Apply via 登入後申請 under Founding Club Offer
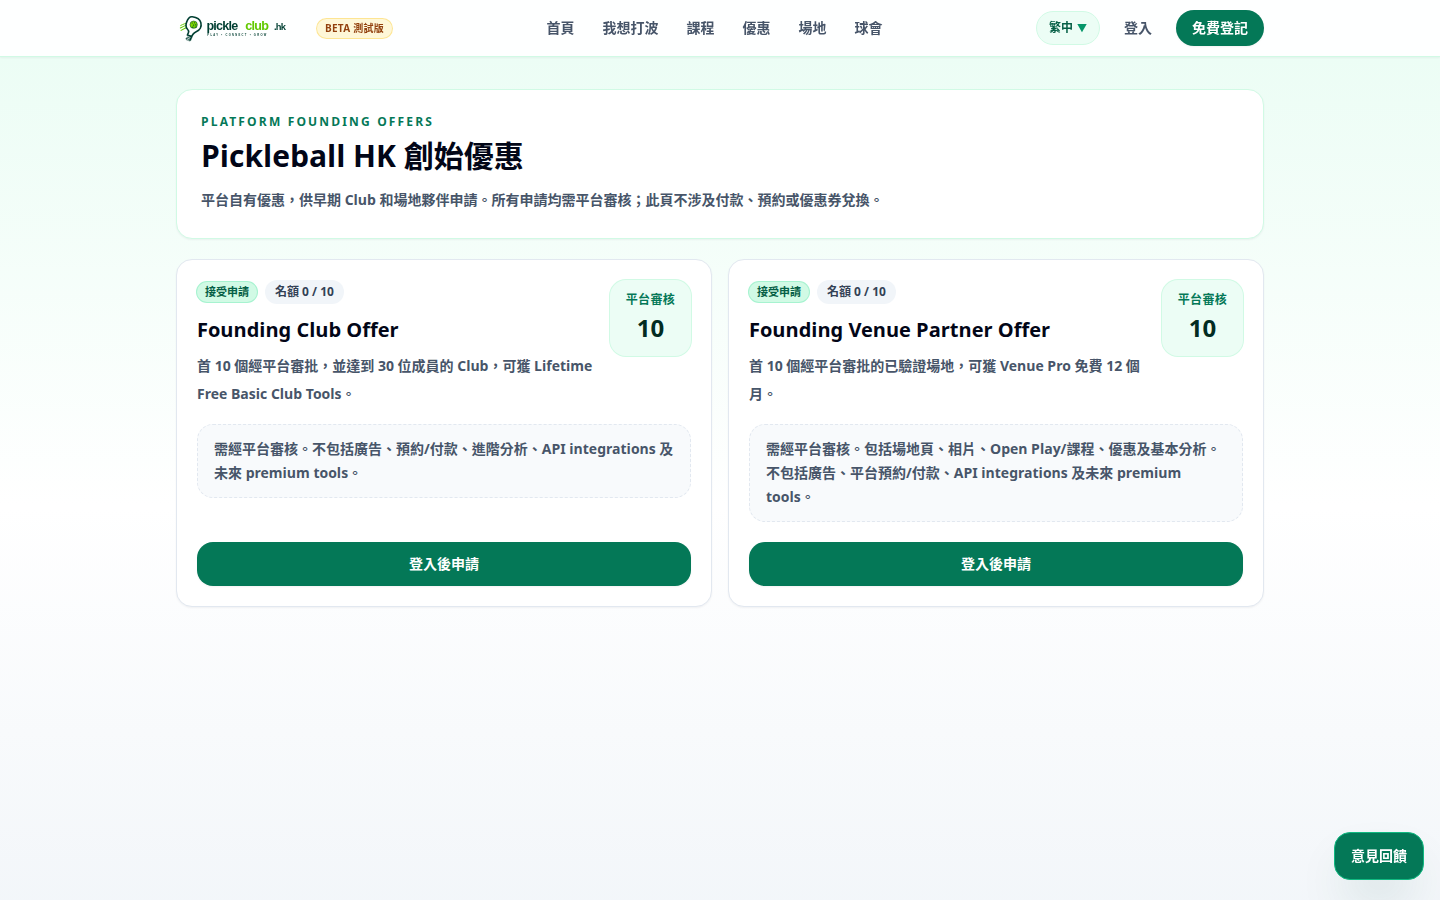This screenshot has height=900, width=1440. 444,564
